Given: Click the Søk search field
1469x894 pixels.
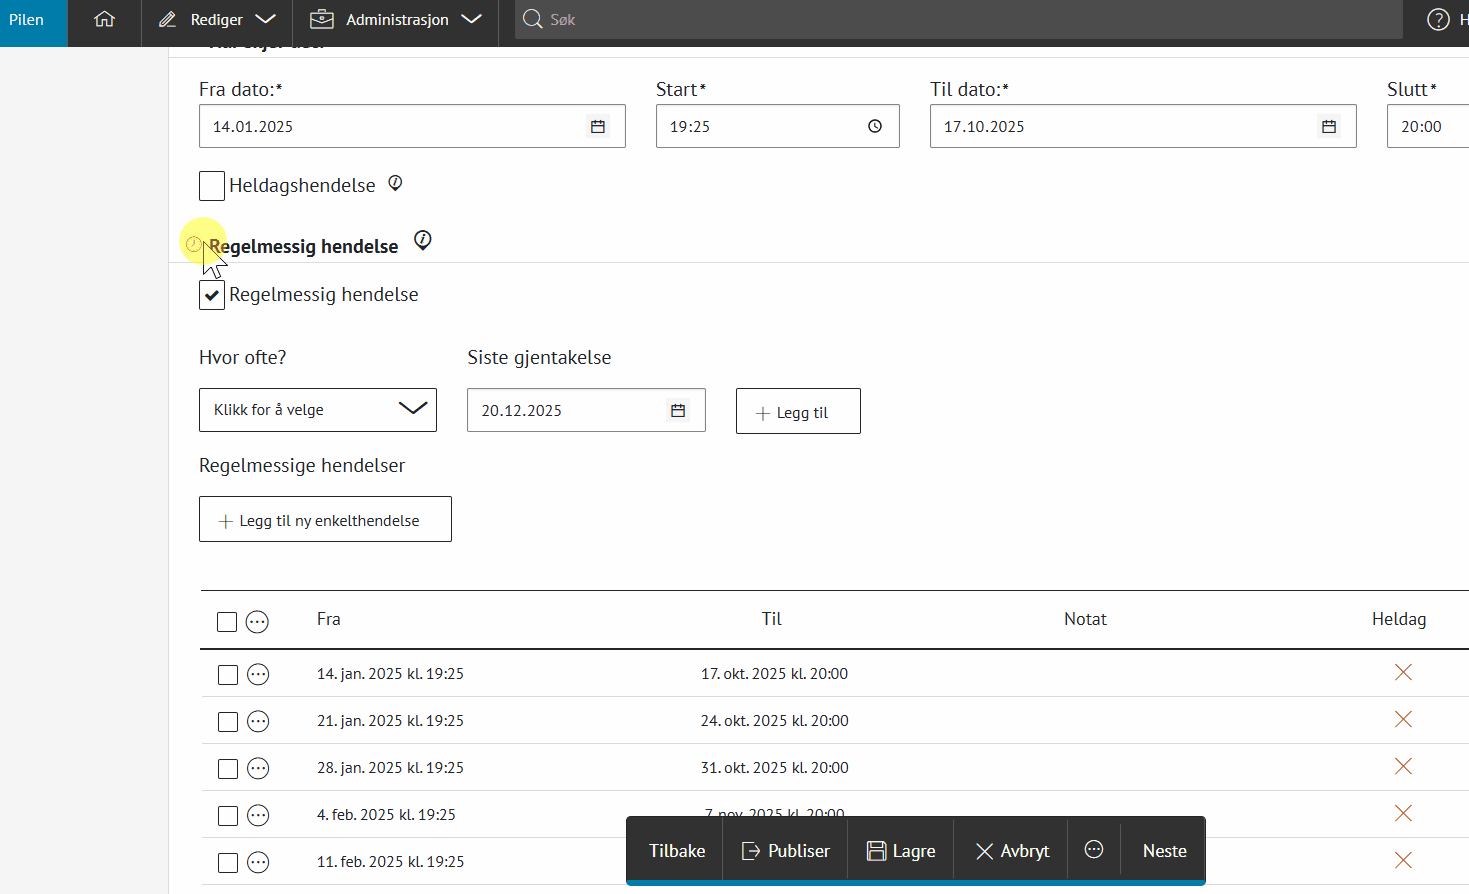Looking at the screenshot, I should (960, 20).
